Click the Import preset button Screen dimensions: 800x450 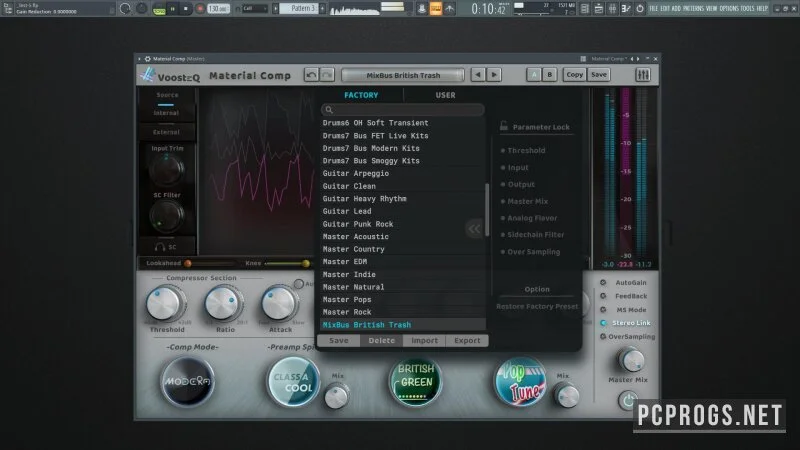pyautogui.click(x=424, y=341)
